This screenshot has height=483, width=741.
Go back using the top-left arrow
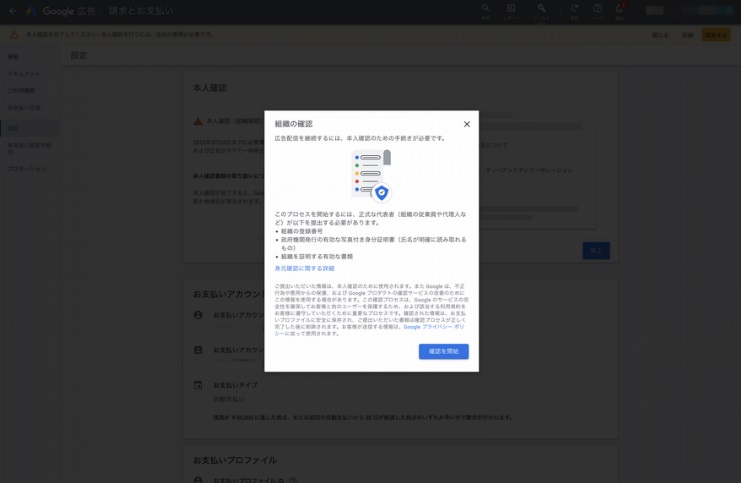point(13,11)
